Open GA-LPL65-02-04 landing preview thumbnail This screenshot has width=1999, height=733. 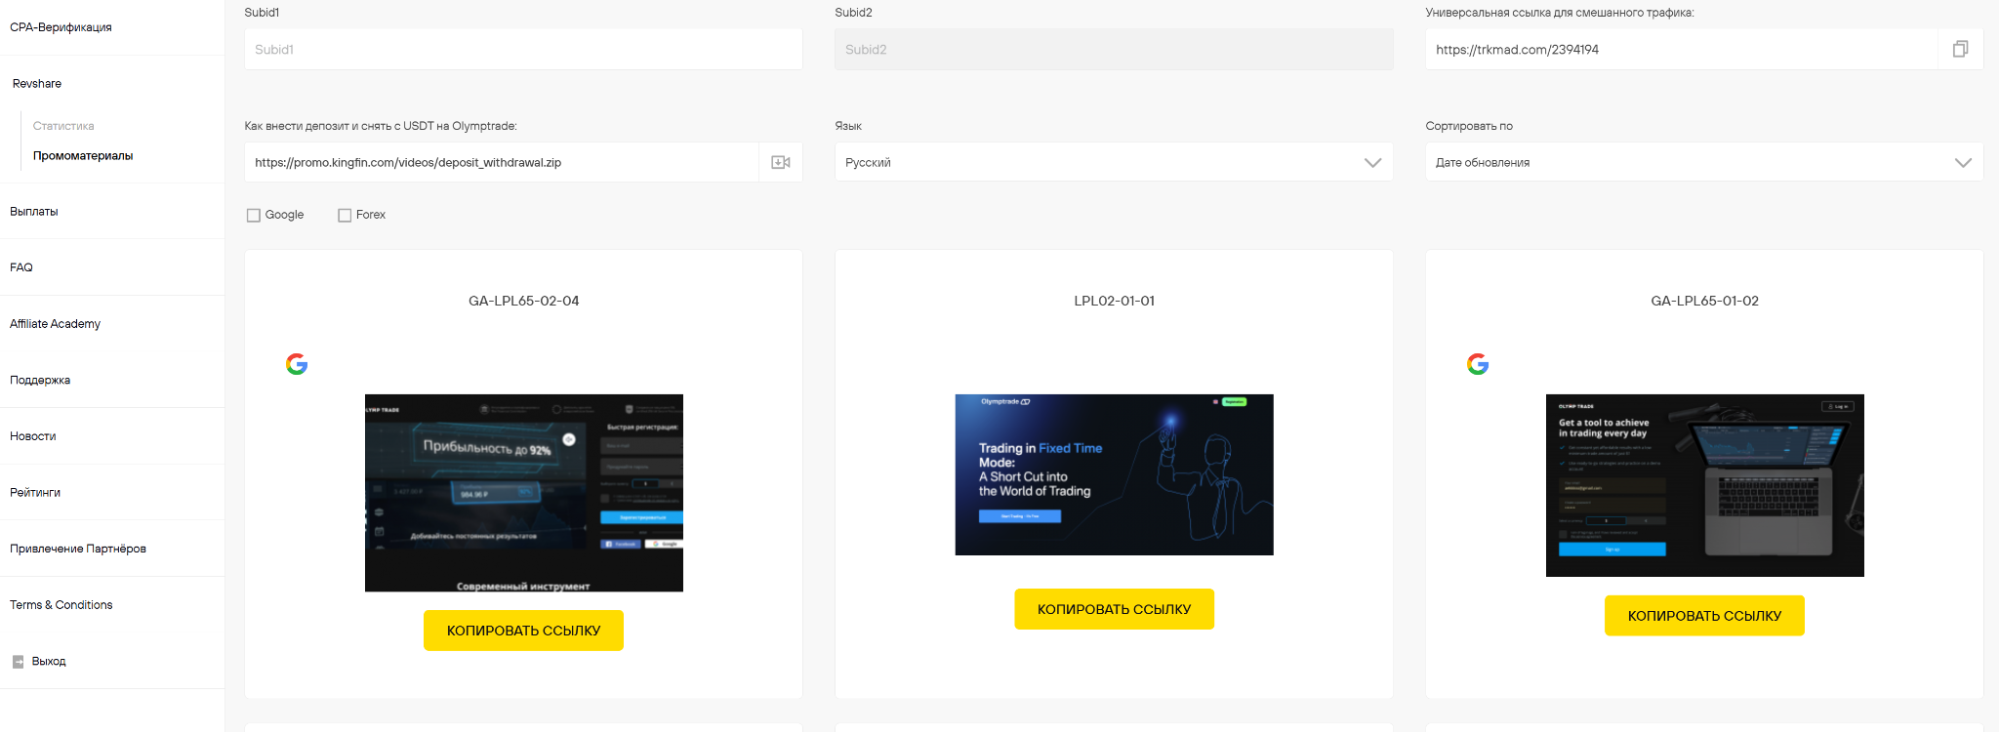tap(524, 493)
